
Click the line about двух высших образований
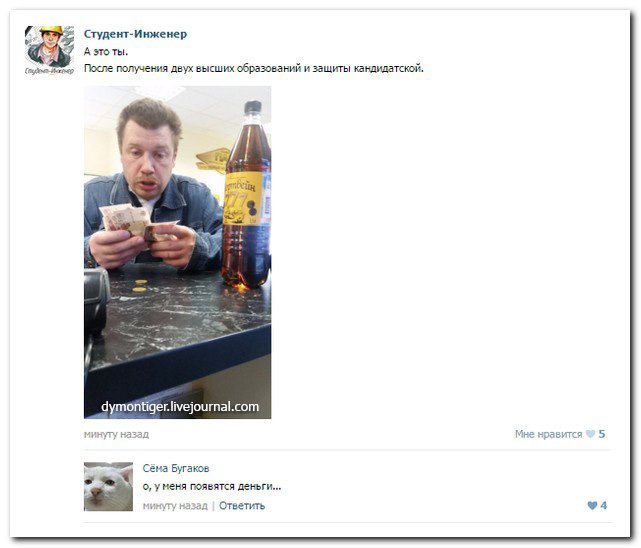click(x=253, y=68)
